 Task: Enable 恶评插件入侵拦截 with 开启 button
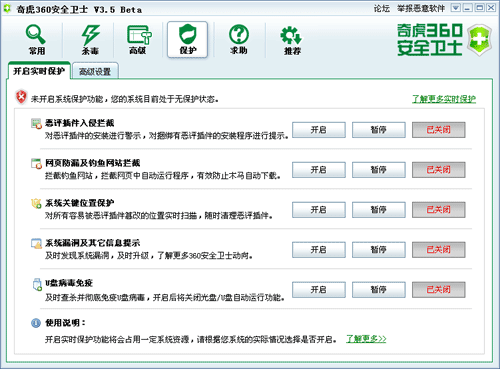(319, 130)
